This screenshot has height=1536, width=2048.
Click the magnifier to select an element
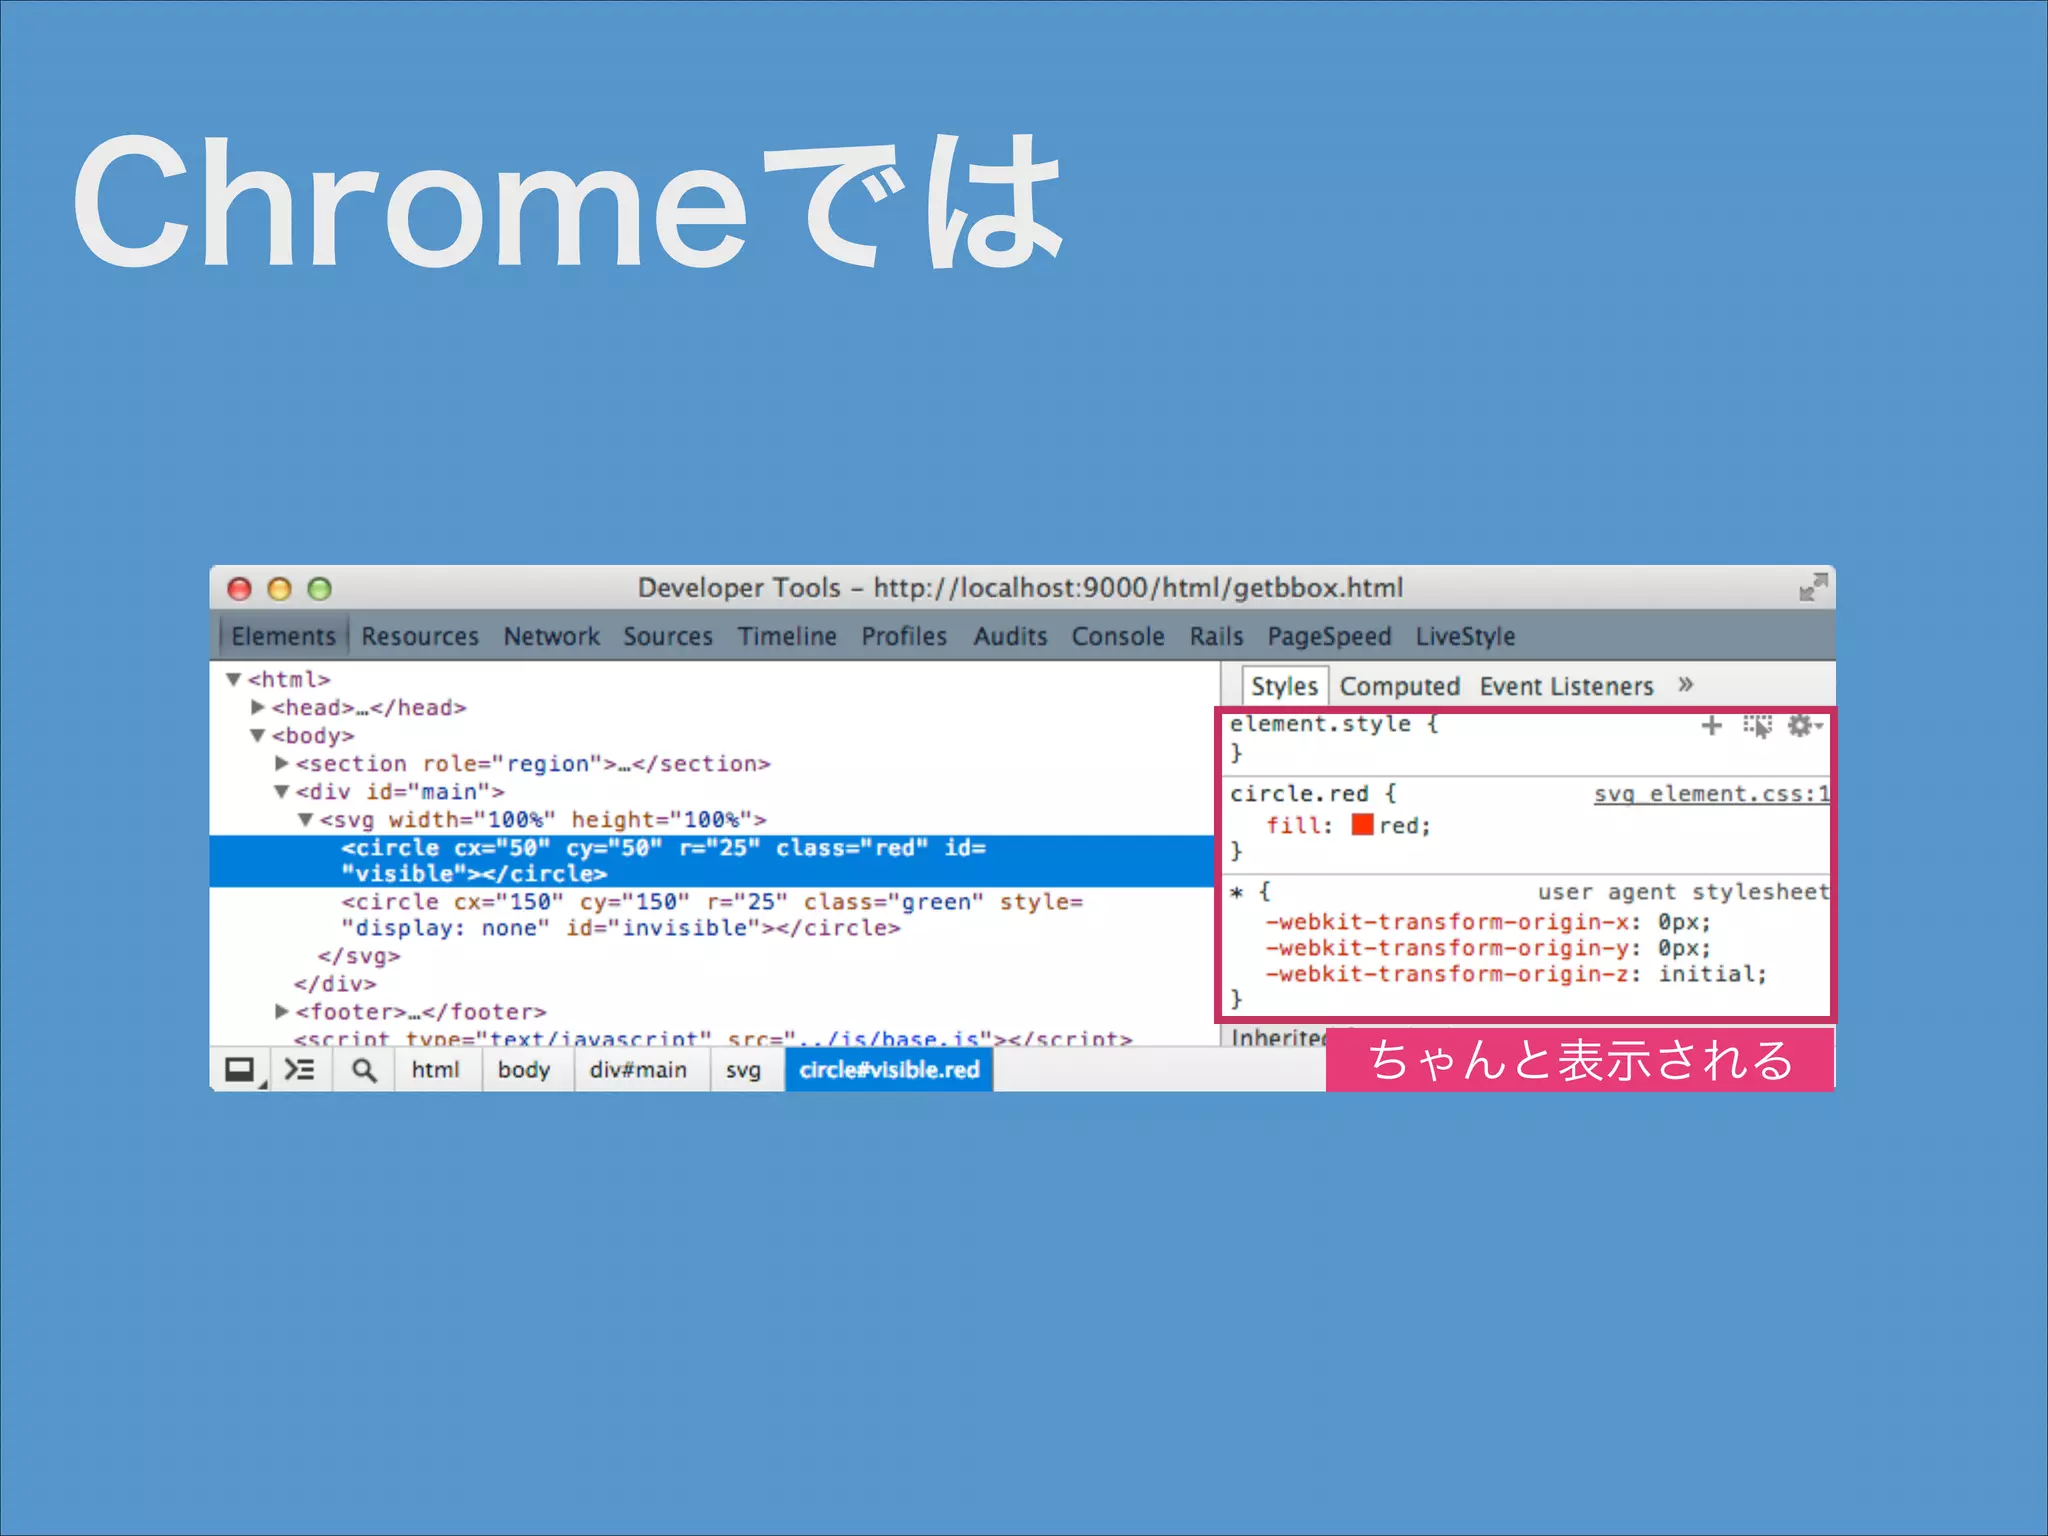(x=364, y=1070)
